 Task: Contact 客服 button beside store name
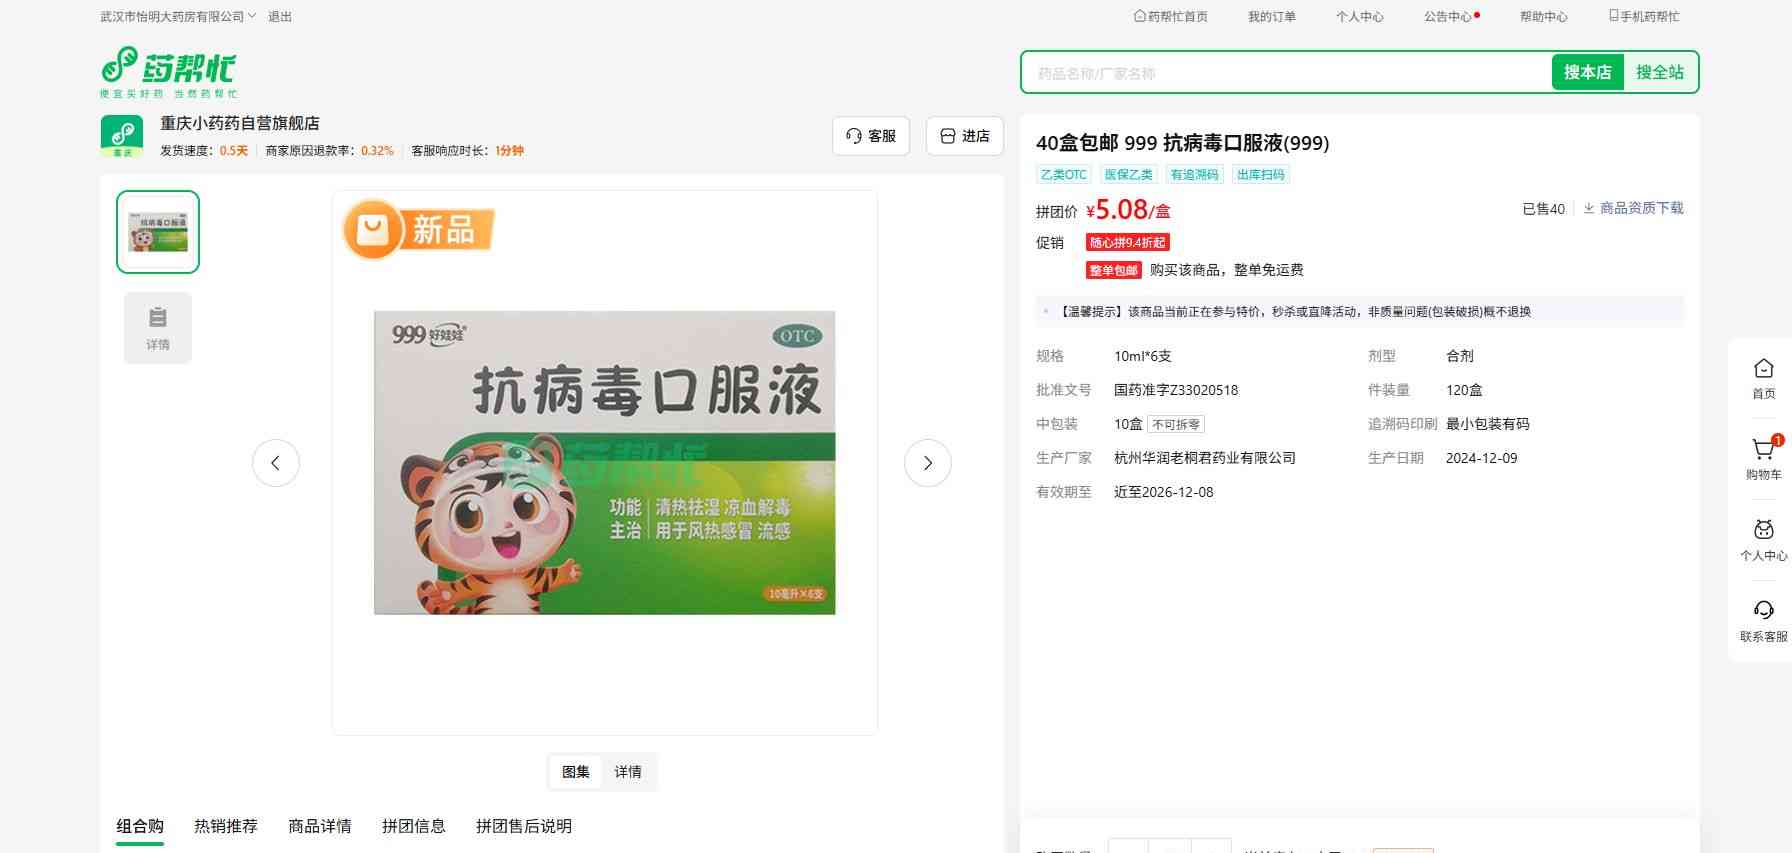point(871,136)
